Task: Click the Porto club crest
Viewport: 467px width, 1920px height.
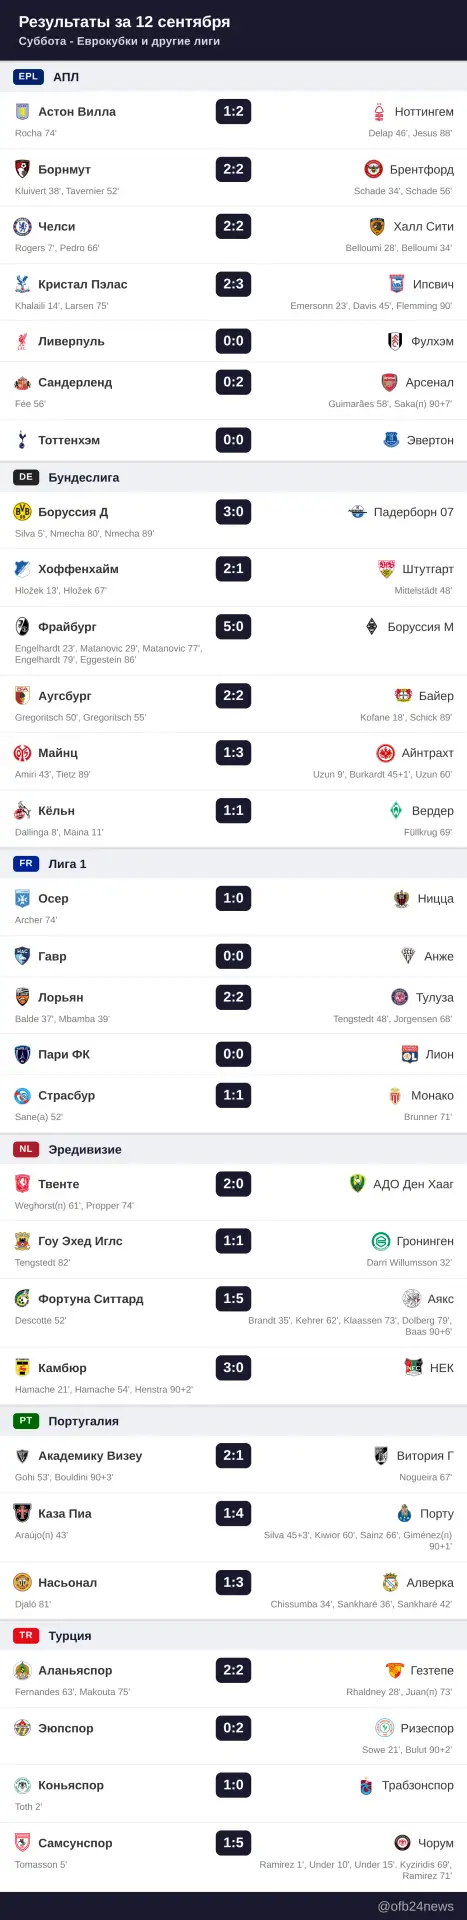Action: pos(404,1514)
